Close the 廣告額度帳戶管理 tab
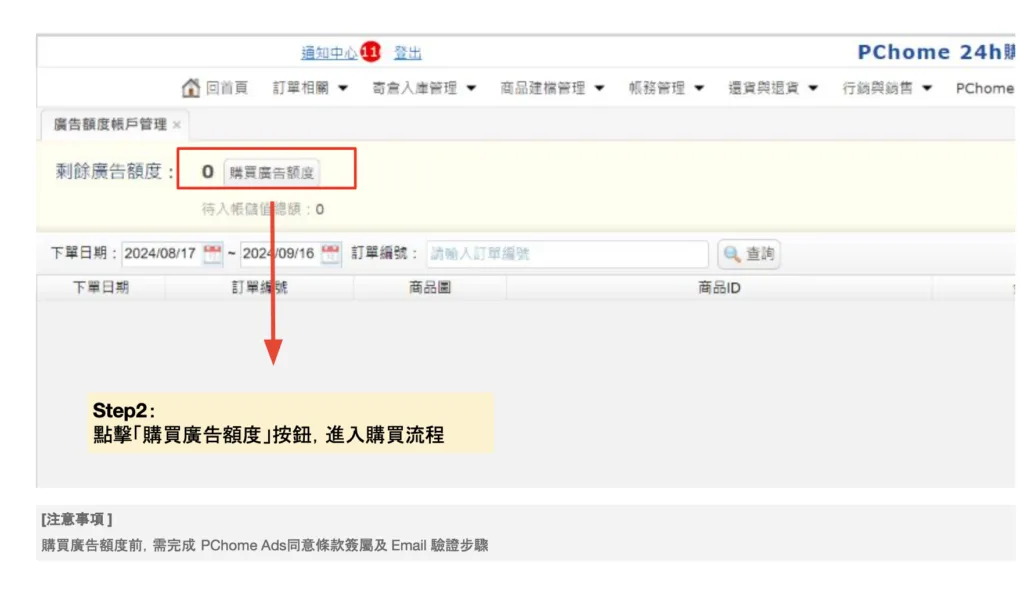 click(x=177, y=125)
